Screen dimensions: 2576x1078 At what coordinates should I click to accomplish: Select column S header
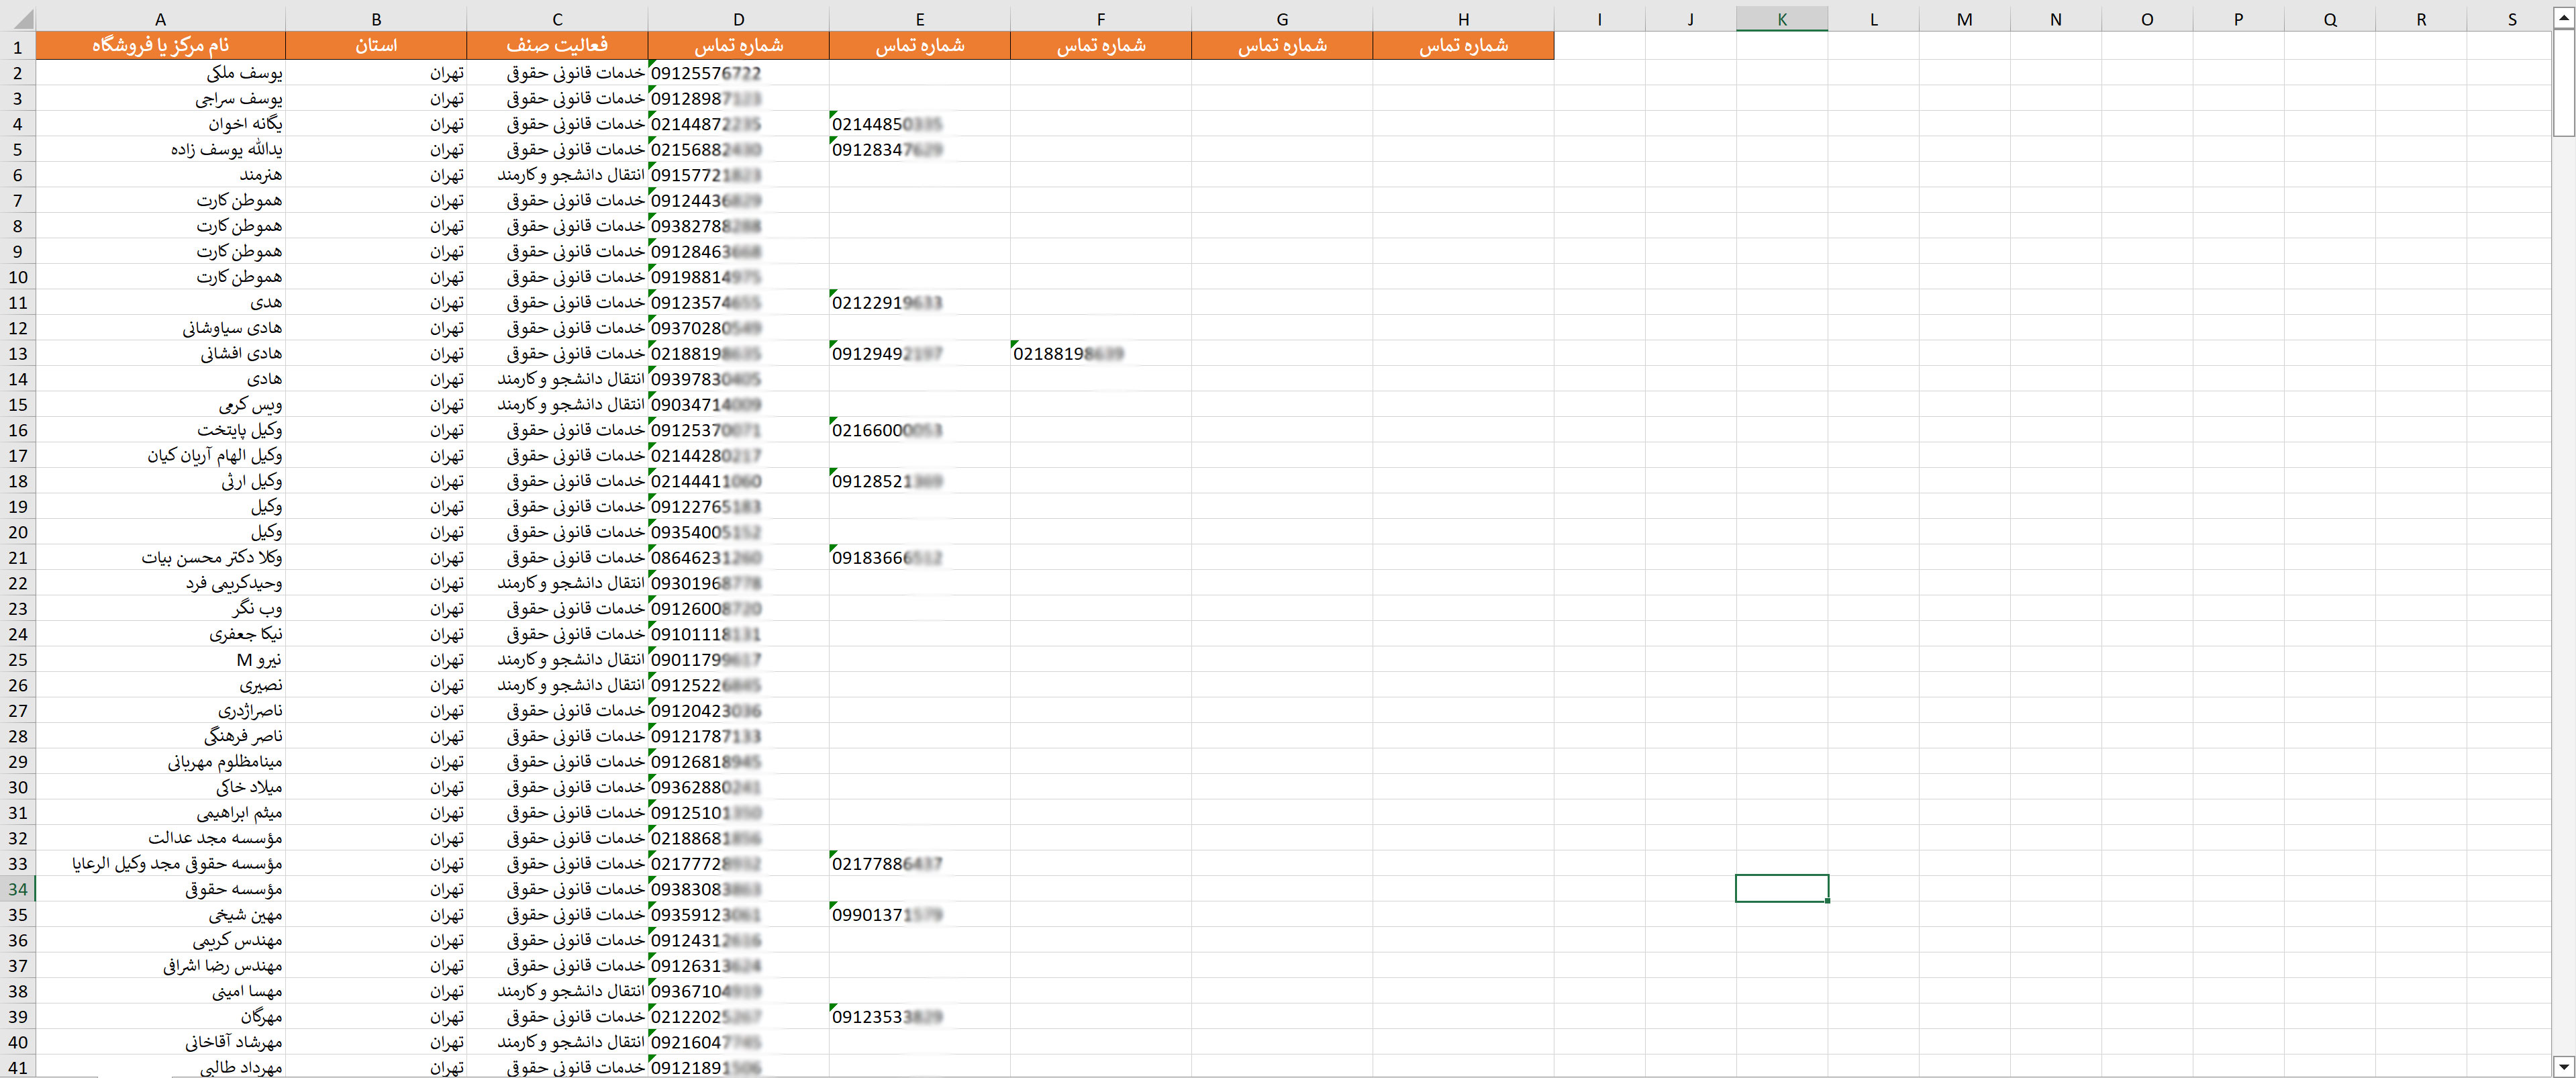point(2512,19)
